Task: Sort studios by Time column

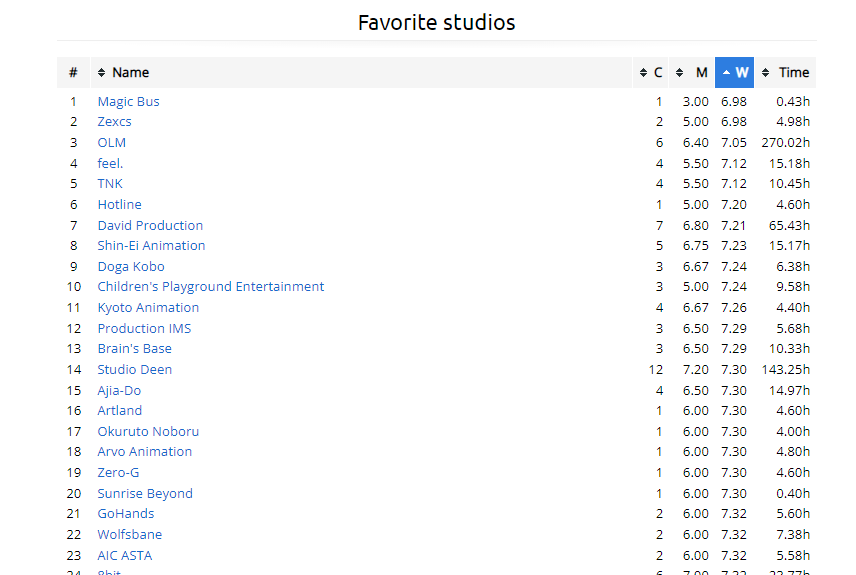Action: click(786, 73)
